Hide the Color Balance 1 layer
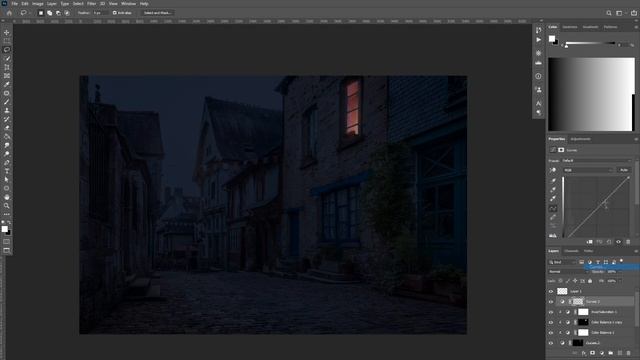 (551, 333)
